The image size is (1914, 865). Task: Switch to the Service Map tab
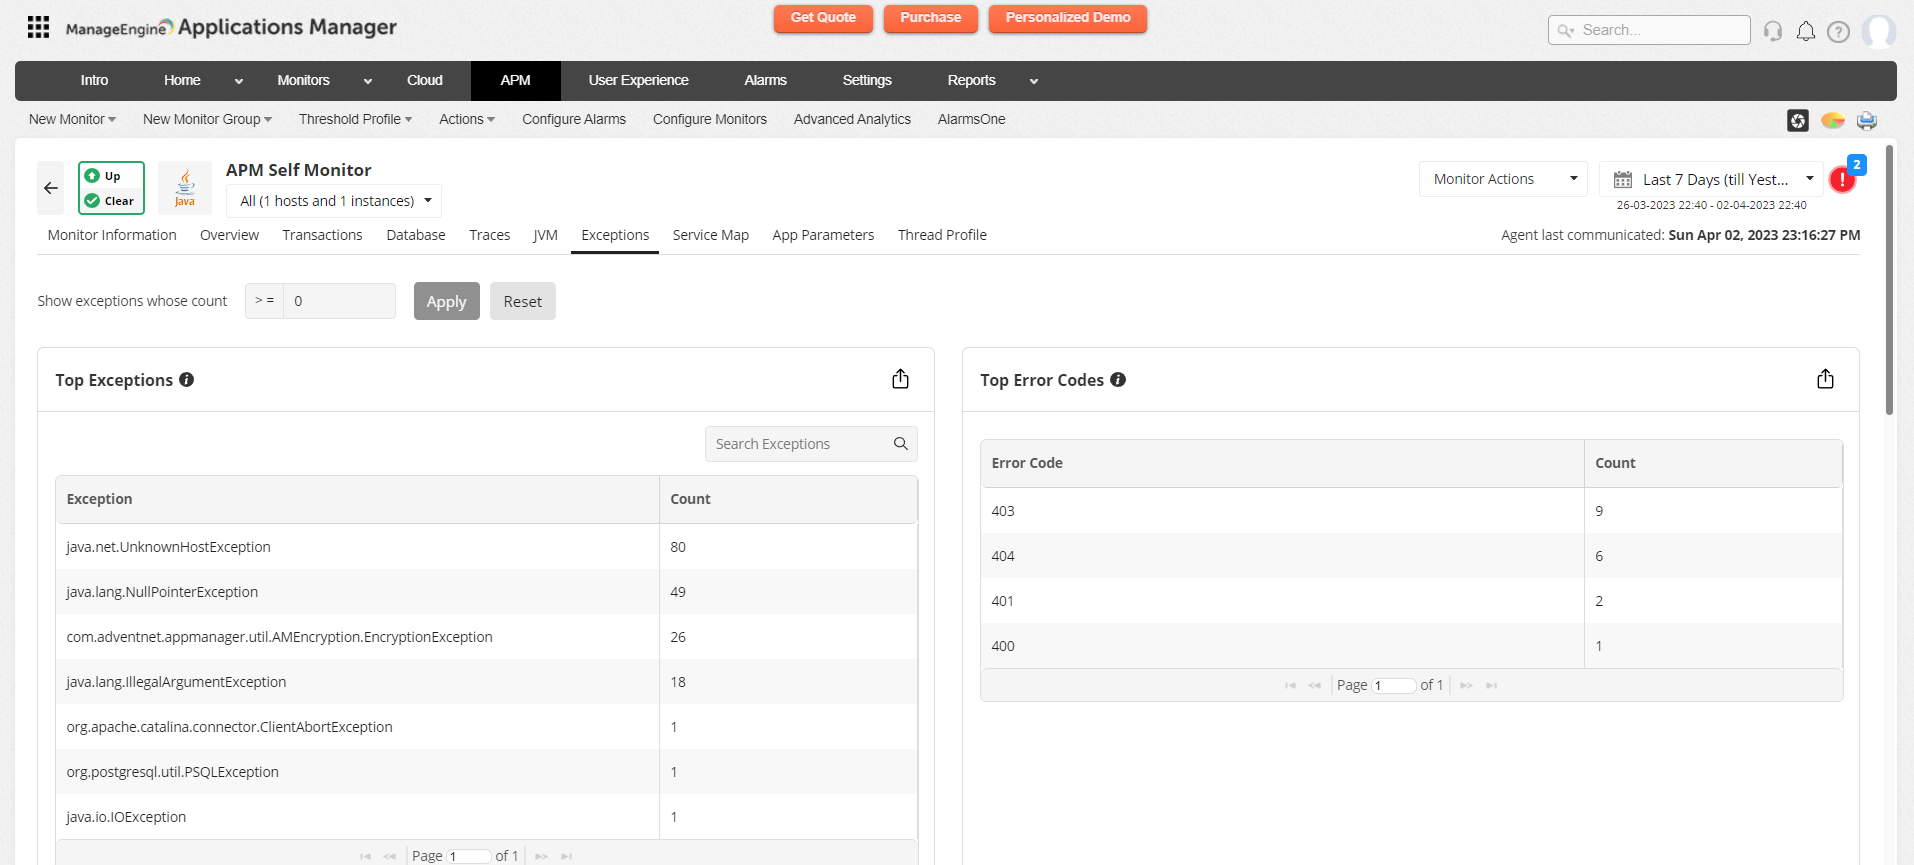coord(711,235)
